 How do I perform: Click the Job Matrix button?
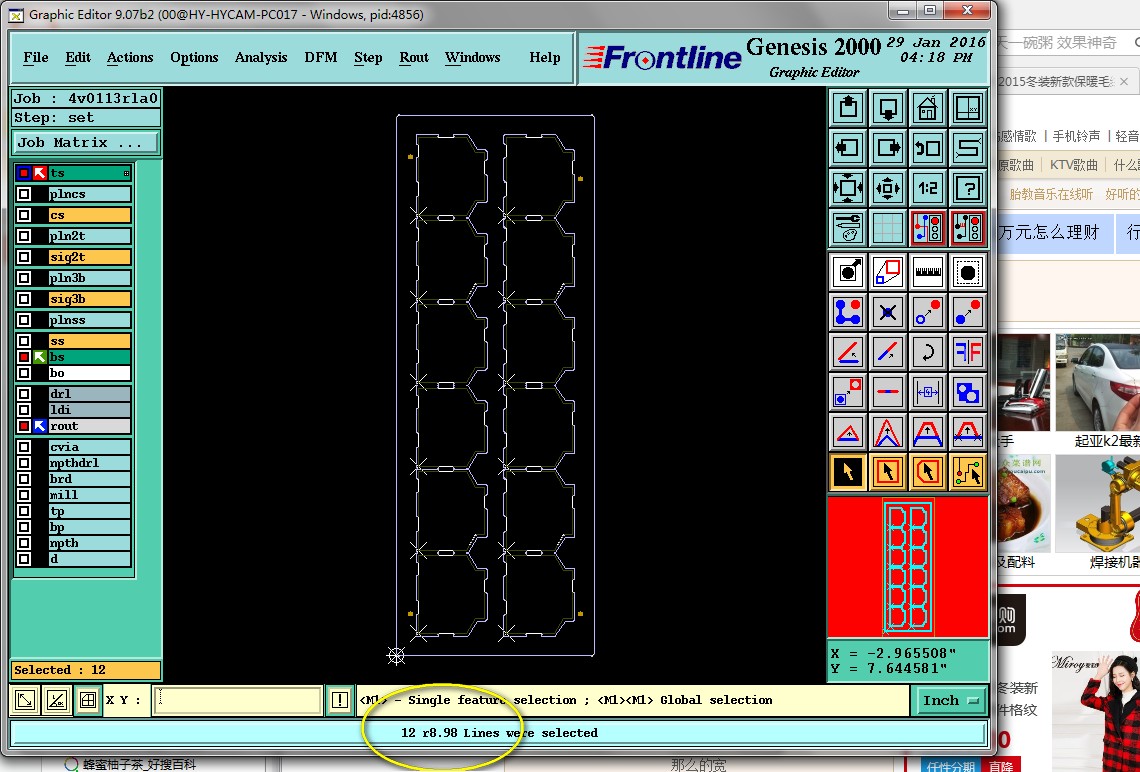pyautogui.click(x=86, y=142)
